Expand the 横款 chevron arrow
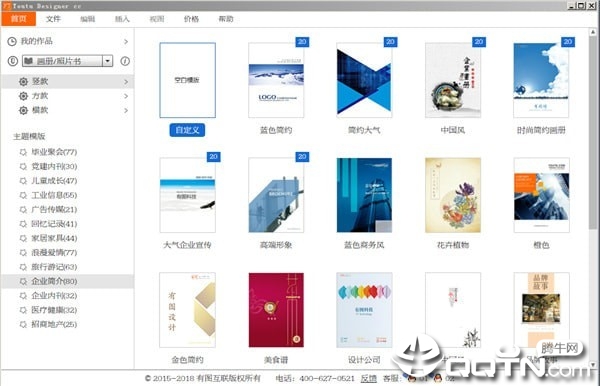 click(126, 111)
